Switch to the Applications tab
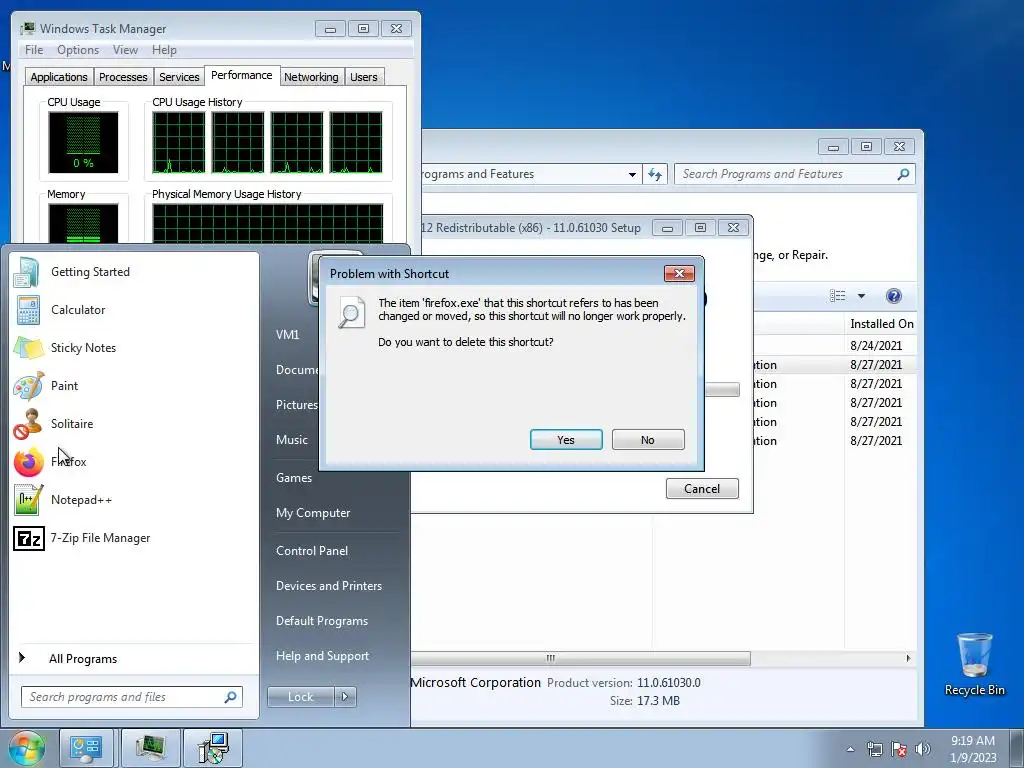This screenshot has width=1024, height=768. click(x=59, y=76)
